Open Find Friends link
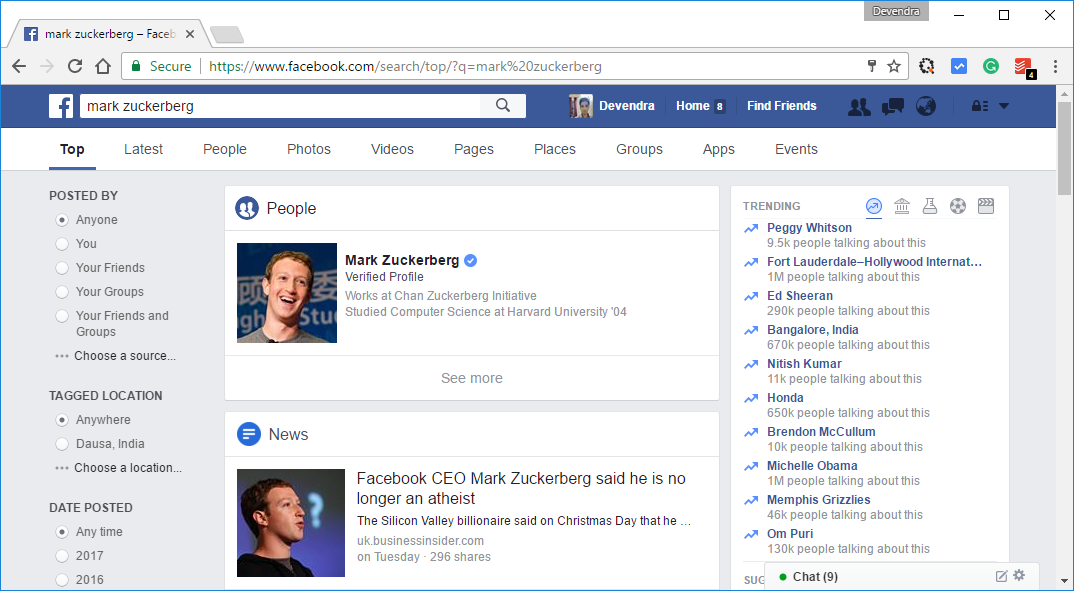 [782, 106]
